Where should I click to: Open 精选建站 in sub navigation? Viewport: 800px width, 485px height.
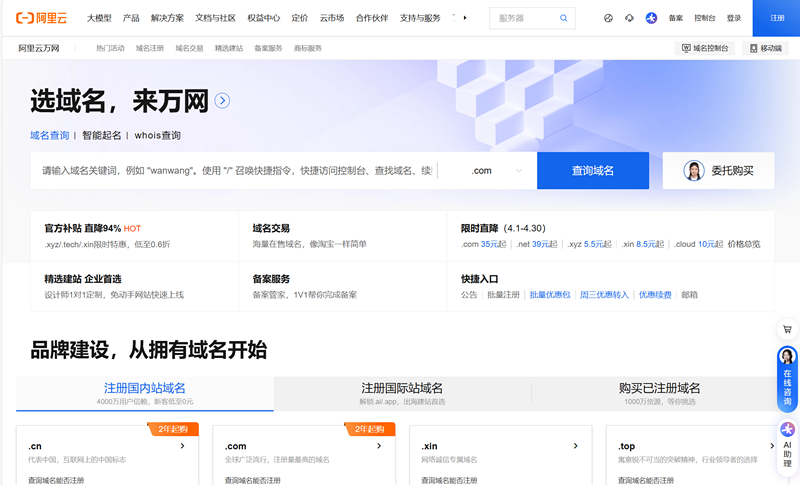(x=229, y=48)
